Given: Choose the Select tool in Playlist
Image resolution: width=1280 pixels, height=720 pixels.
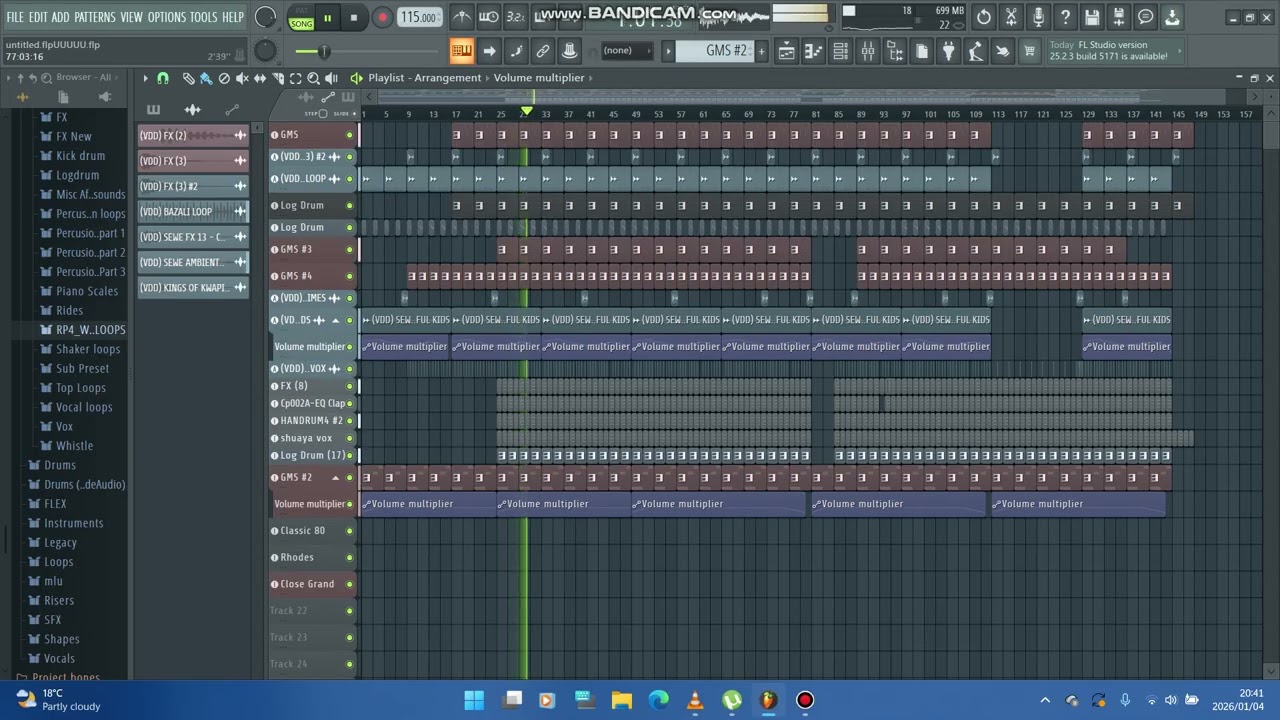Looking at the screenshot, I should point(295,78).
